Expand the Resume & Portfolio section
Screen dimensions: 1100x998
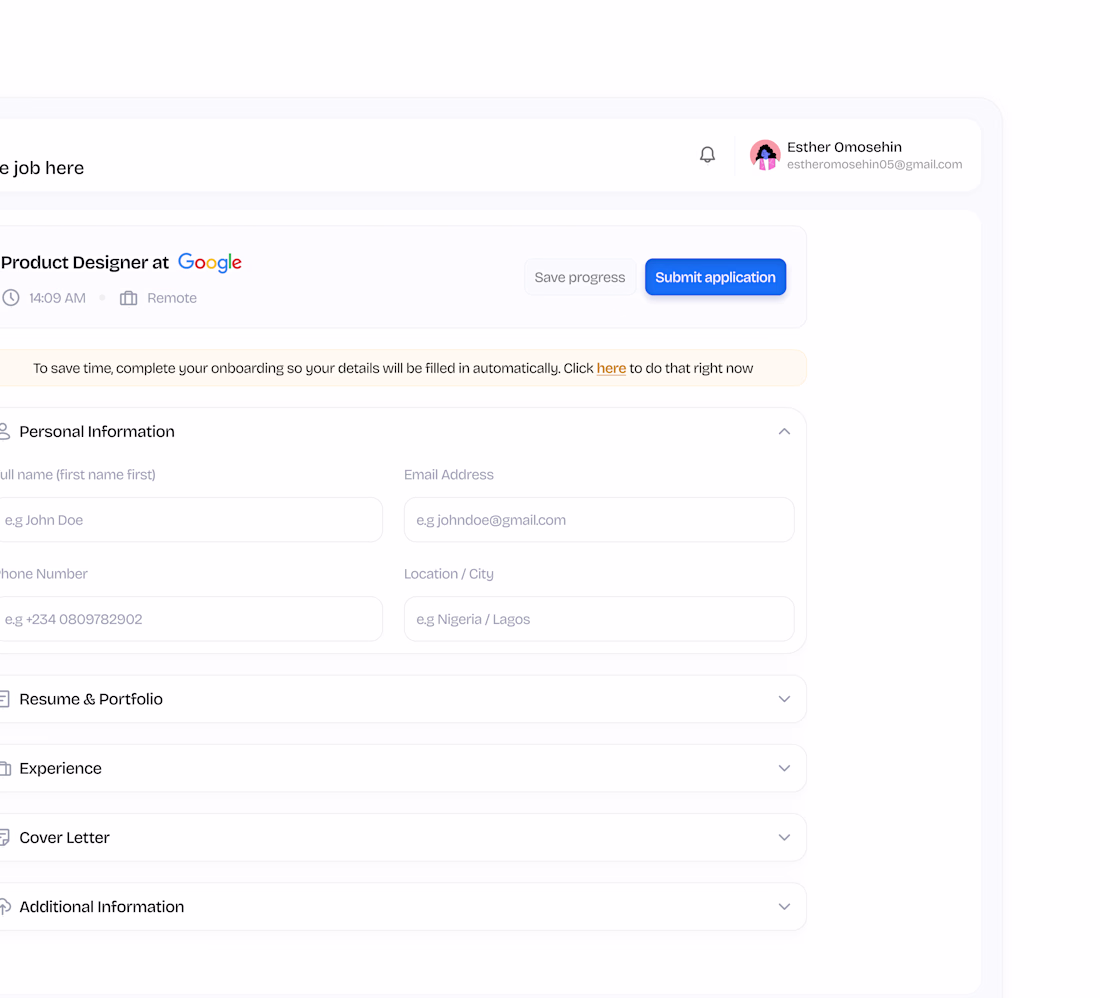point(784,699)
